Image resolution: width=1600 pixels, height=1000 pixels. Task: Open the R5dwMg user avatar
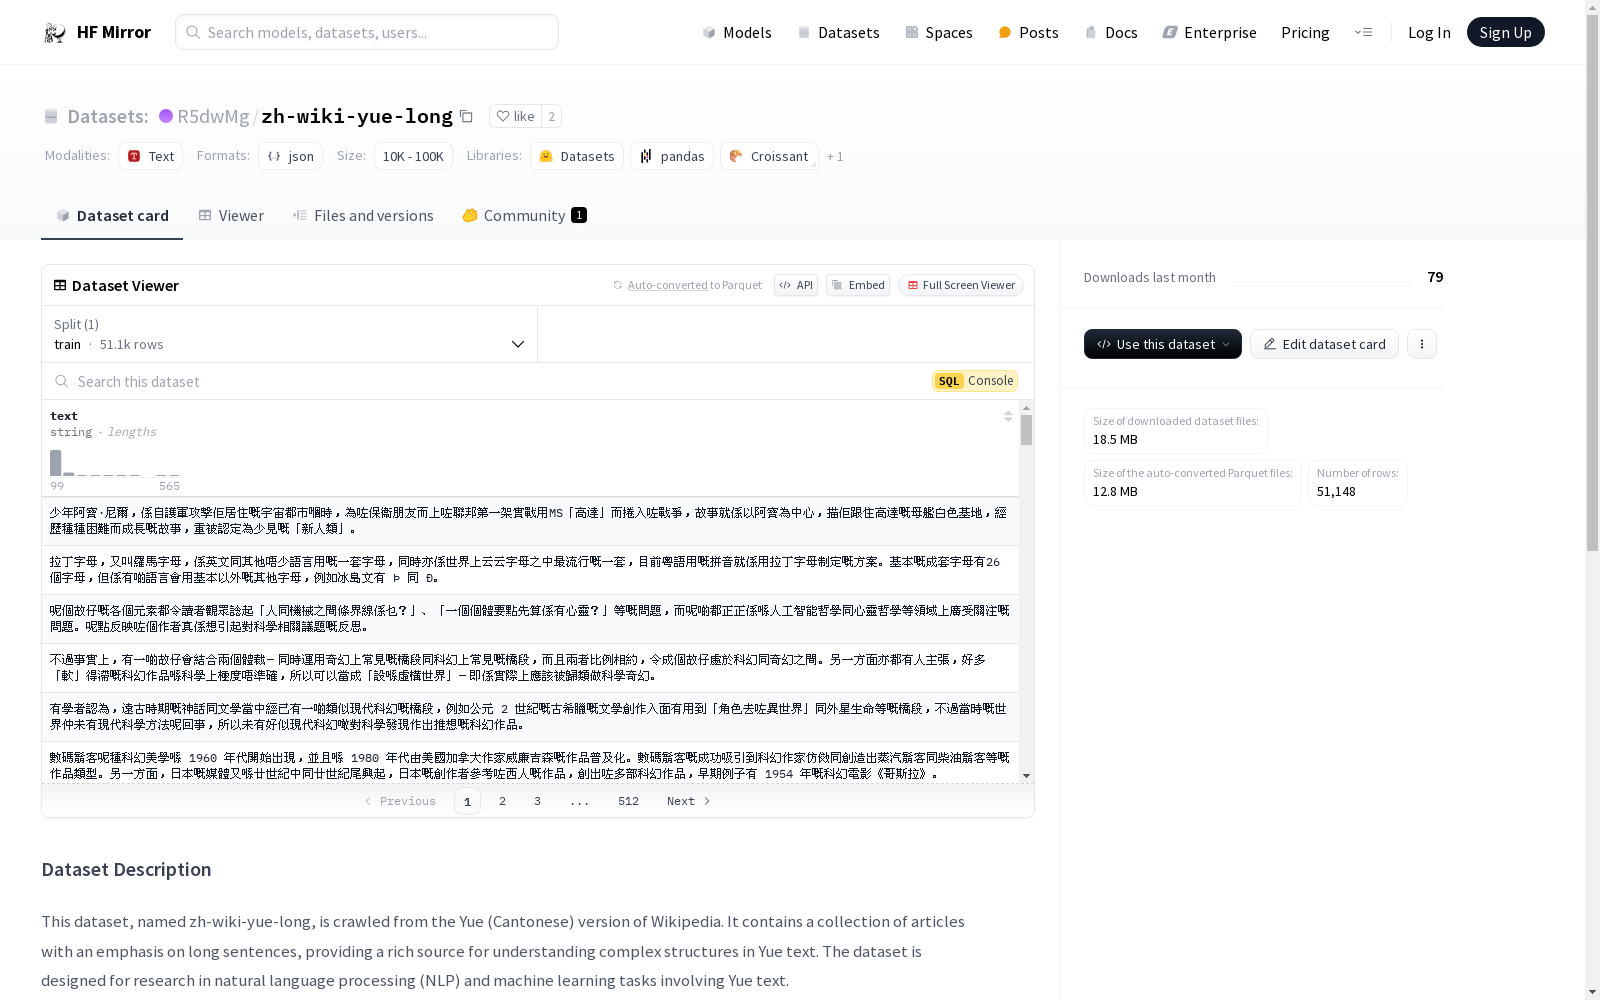coord(166,116)
